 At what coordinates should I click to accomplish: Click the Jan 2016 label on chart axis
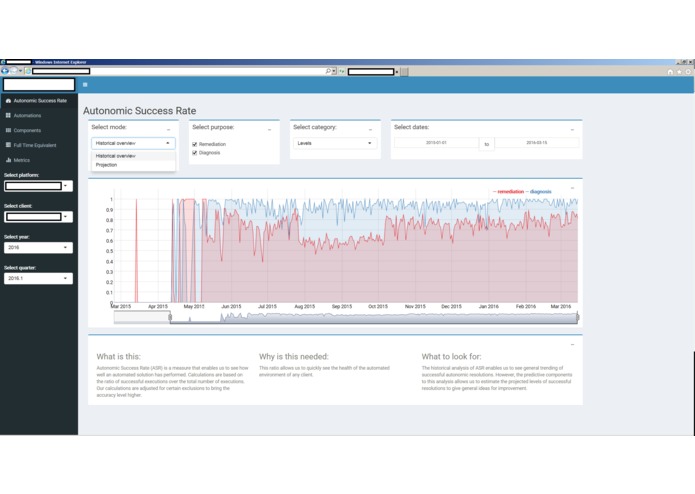(x=488, y=306)
